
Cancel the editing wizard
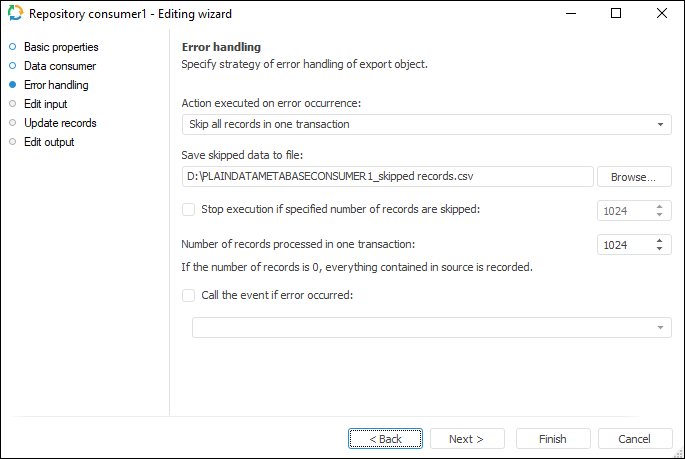pos(634,439)
